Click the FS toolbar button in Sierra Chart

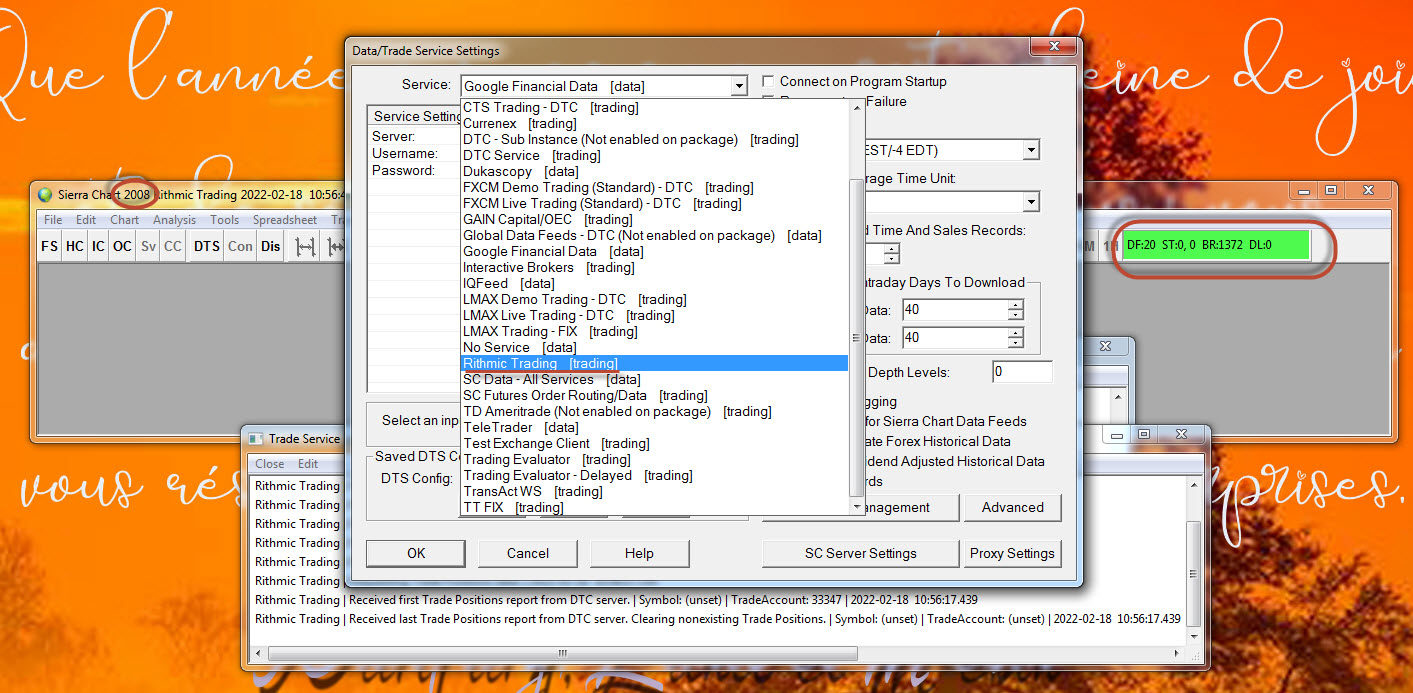49,246
